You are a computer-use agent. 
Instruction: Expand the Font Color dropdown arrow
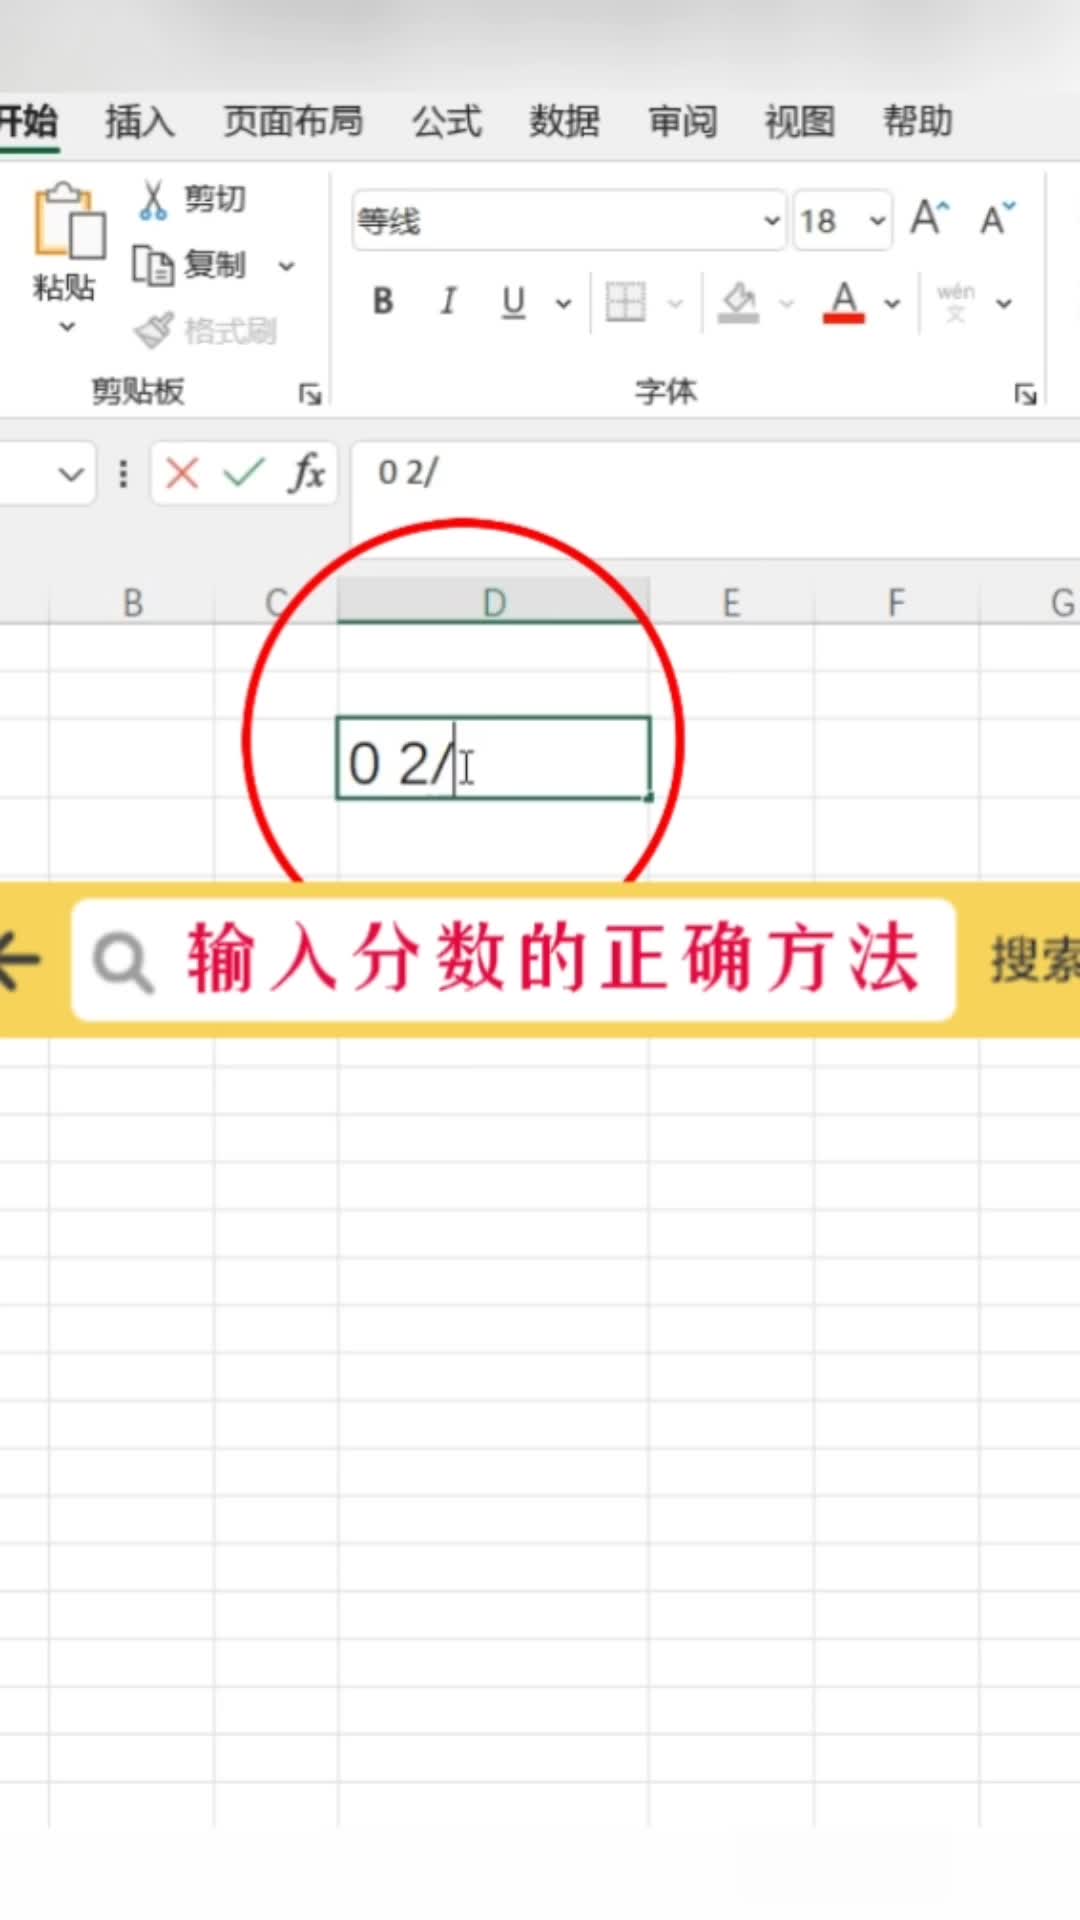892,303
